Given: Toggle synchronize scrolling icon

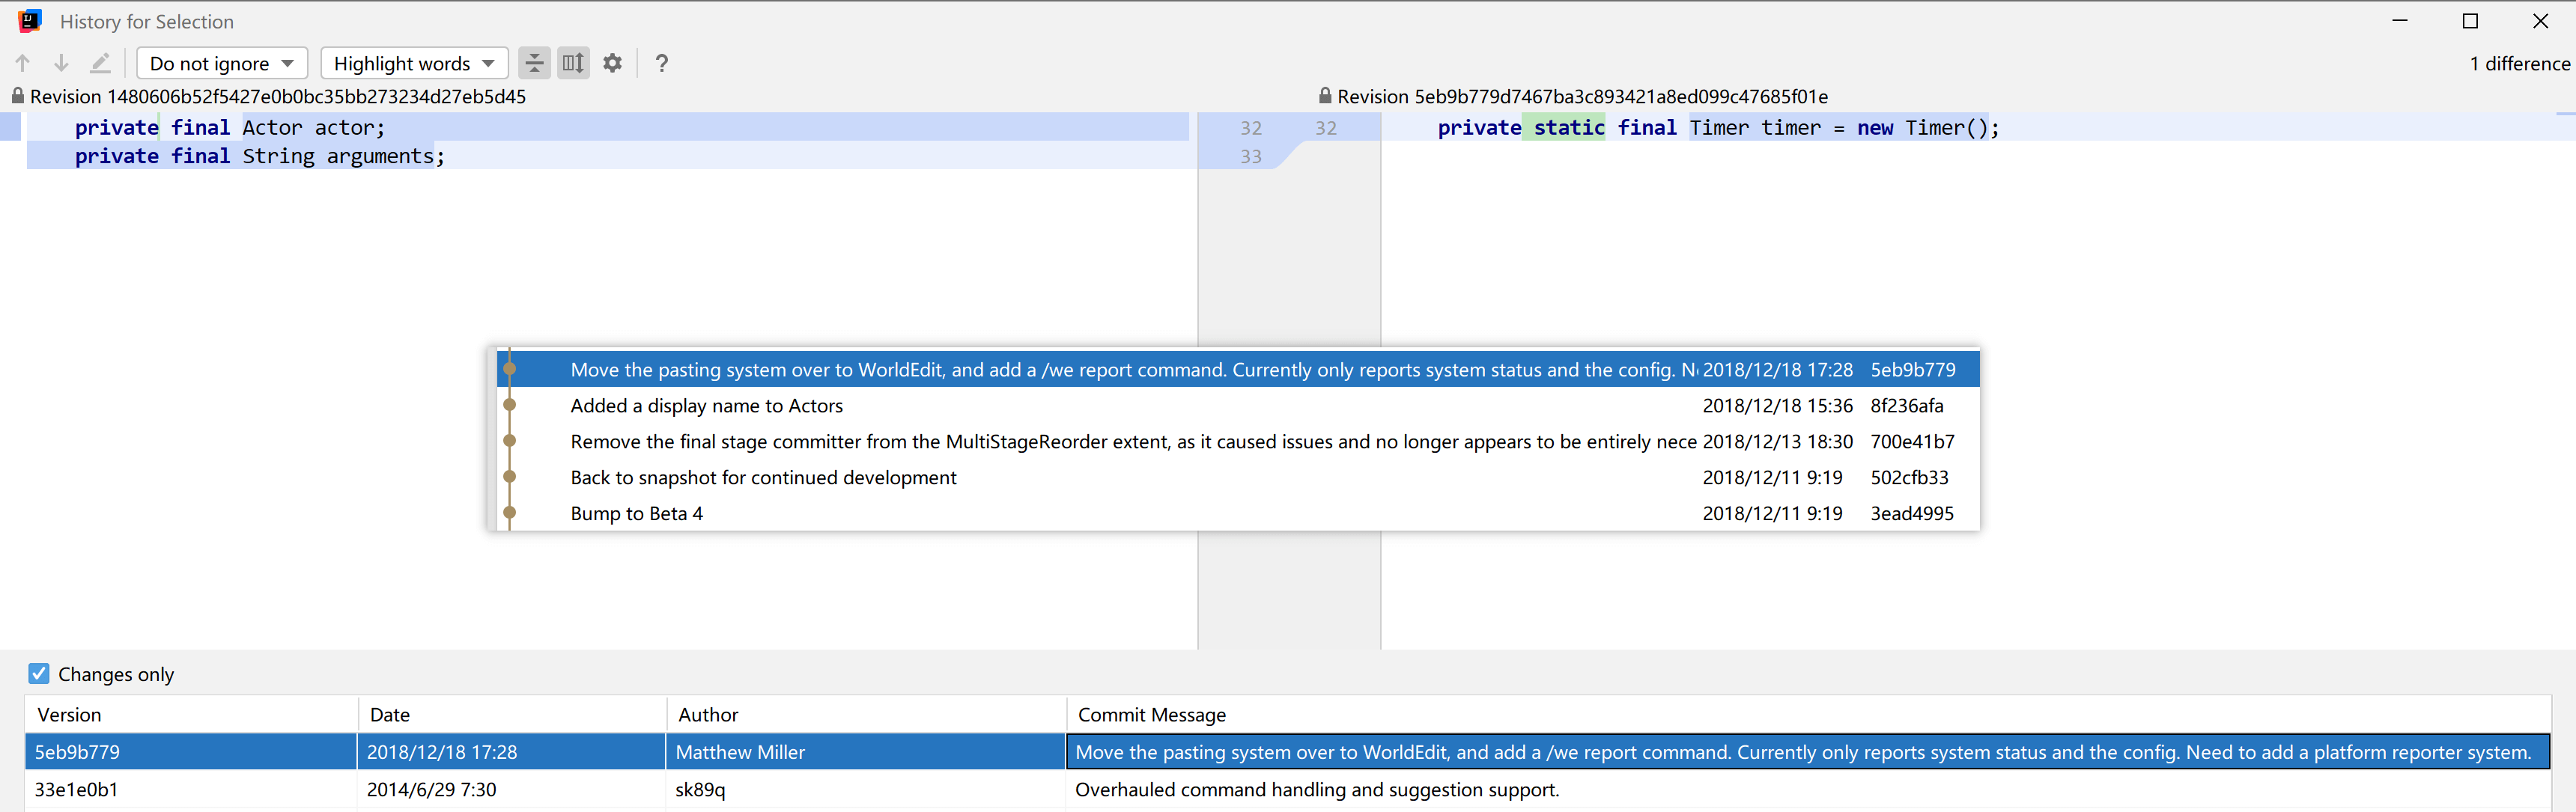Looking at the screenshot, I should click(x=573, y=63).
